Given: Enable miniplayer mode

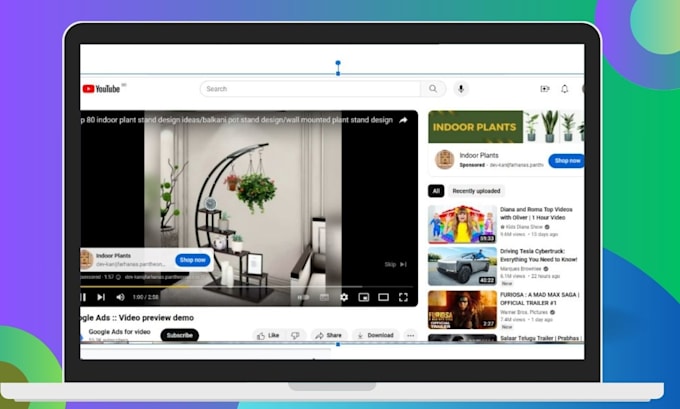Looking at the screenshot, I should click(364, 297).
